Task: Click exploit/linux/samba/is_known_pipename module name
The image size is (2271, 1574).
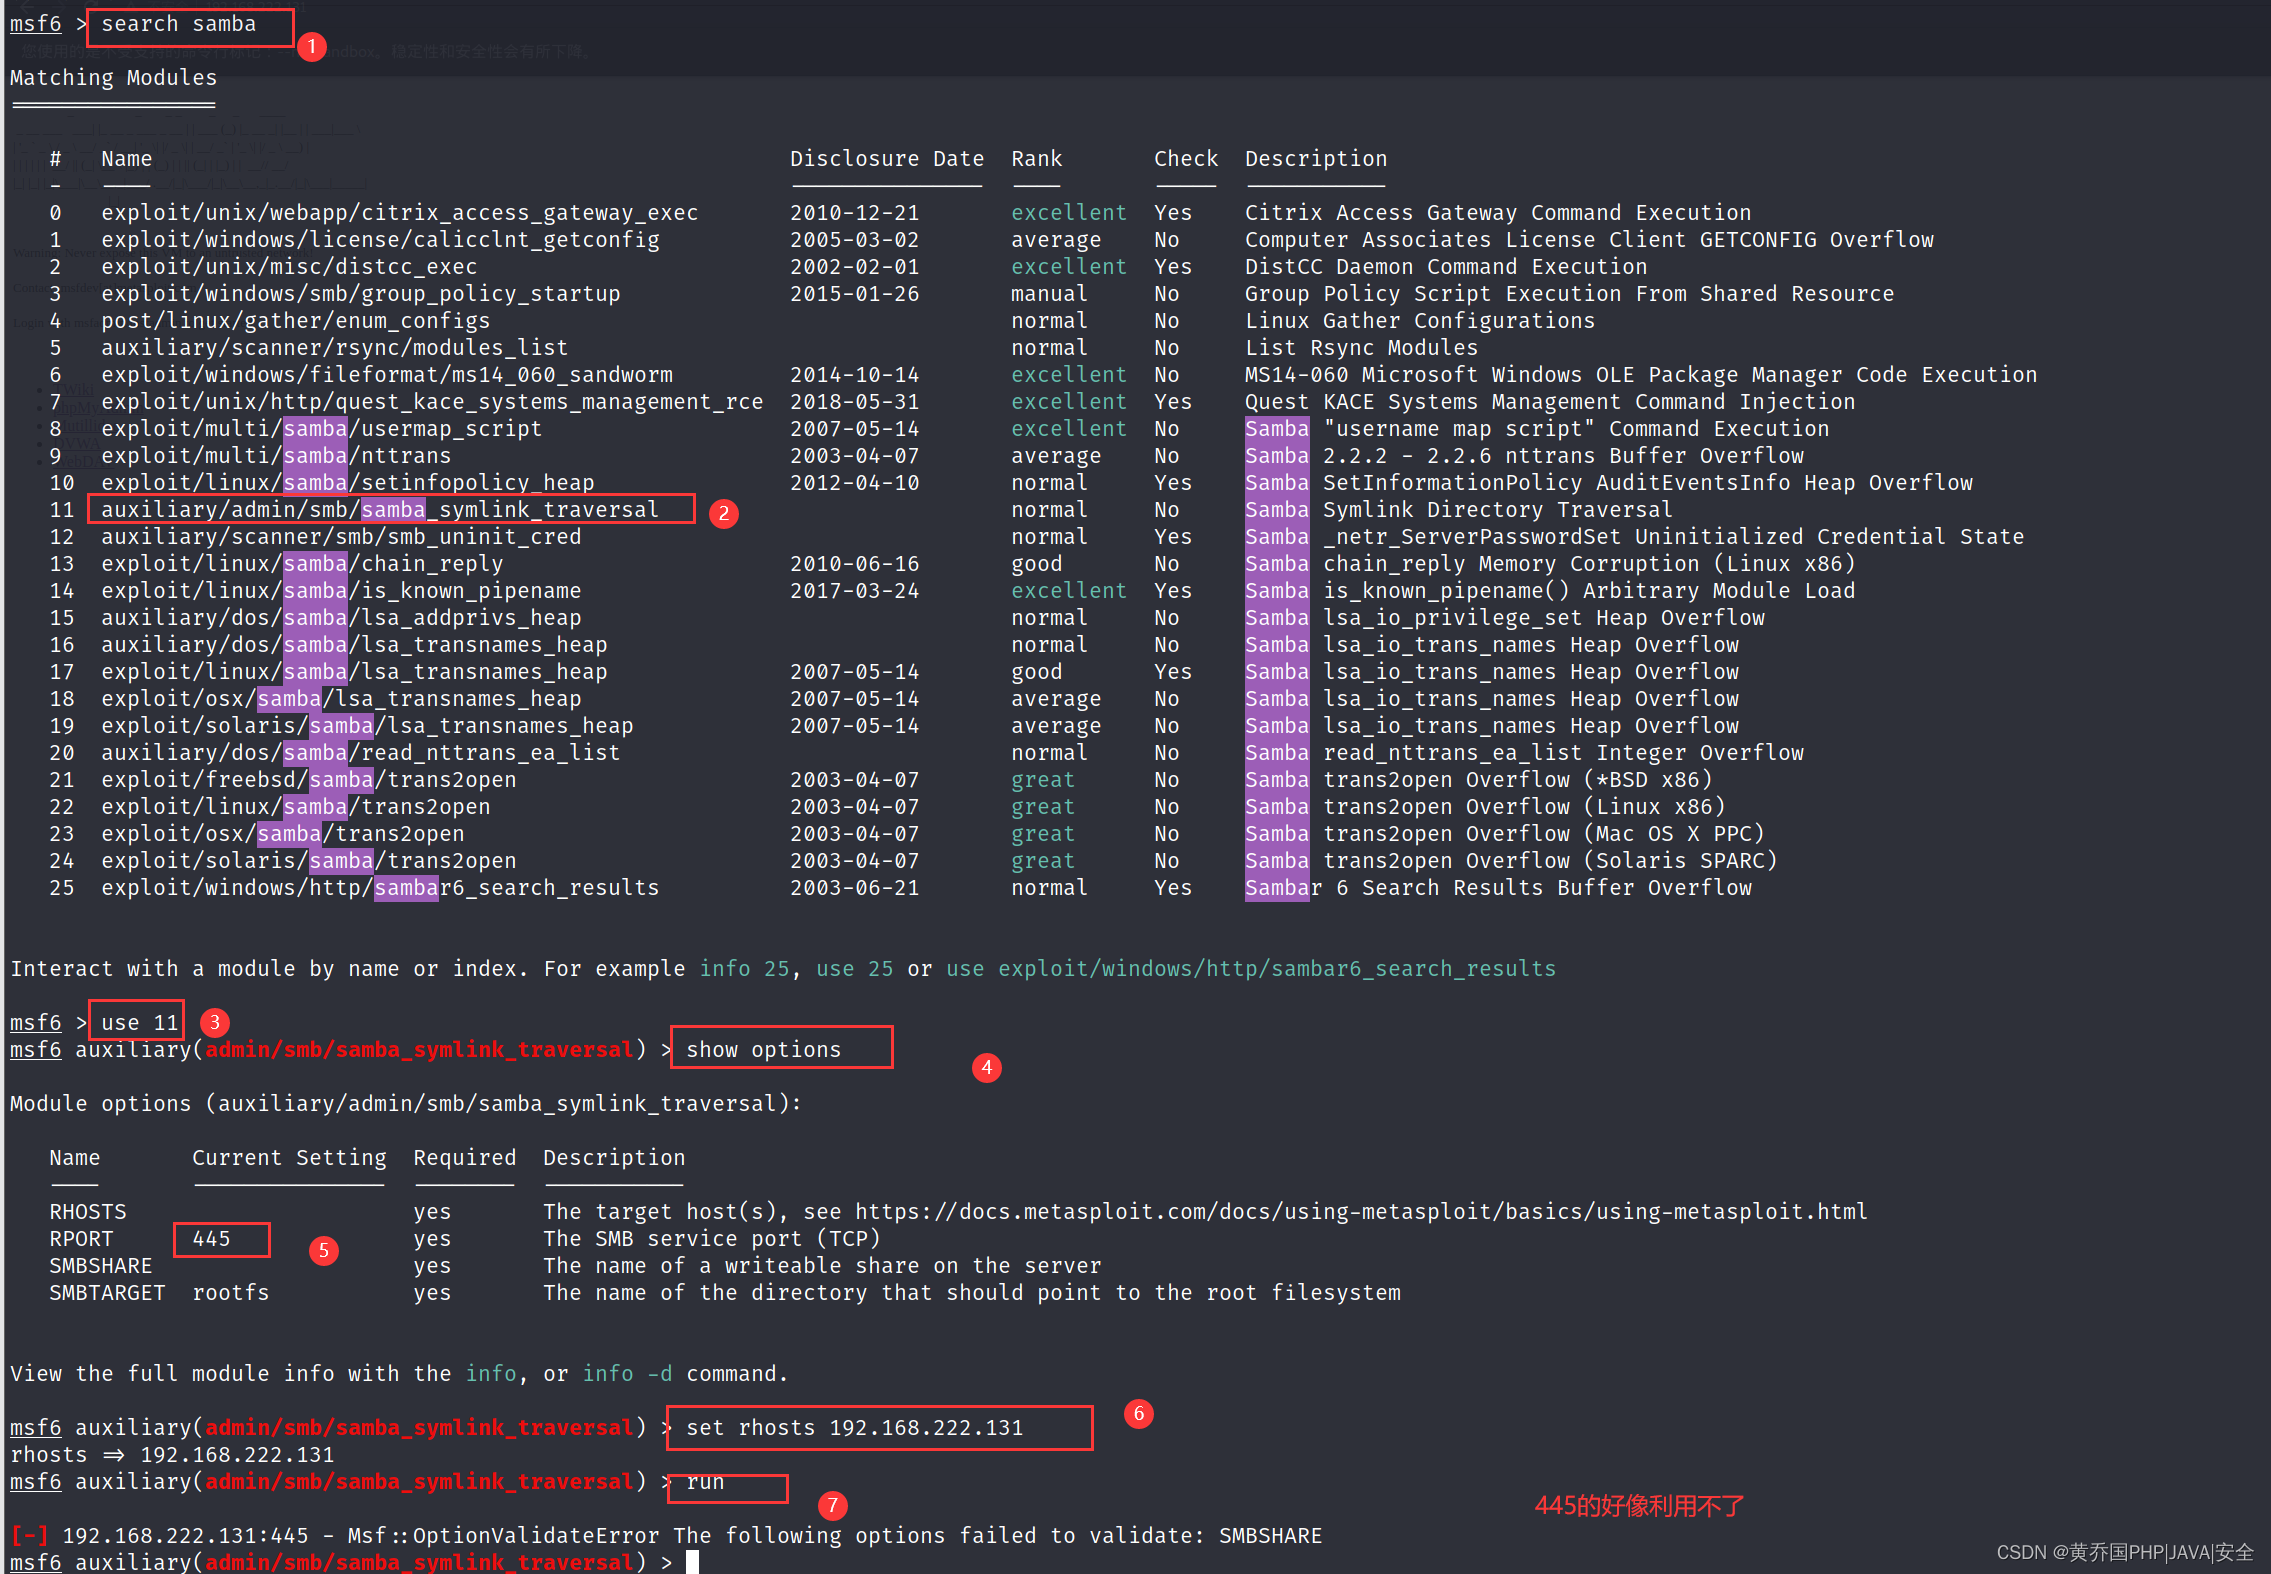Action: pyautogui.click(x=341, y=591)
